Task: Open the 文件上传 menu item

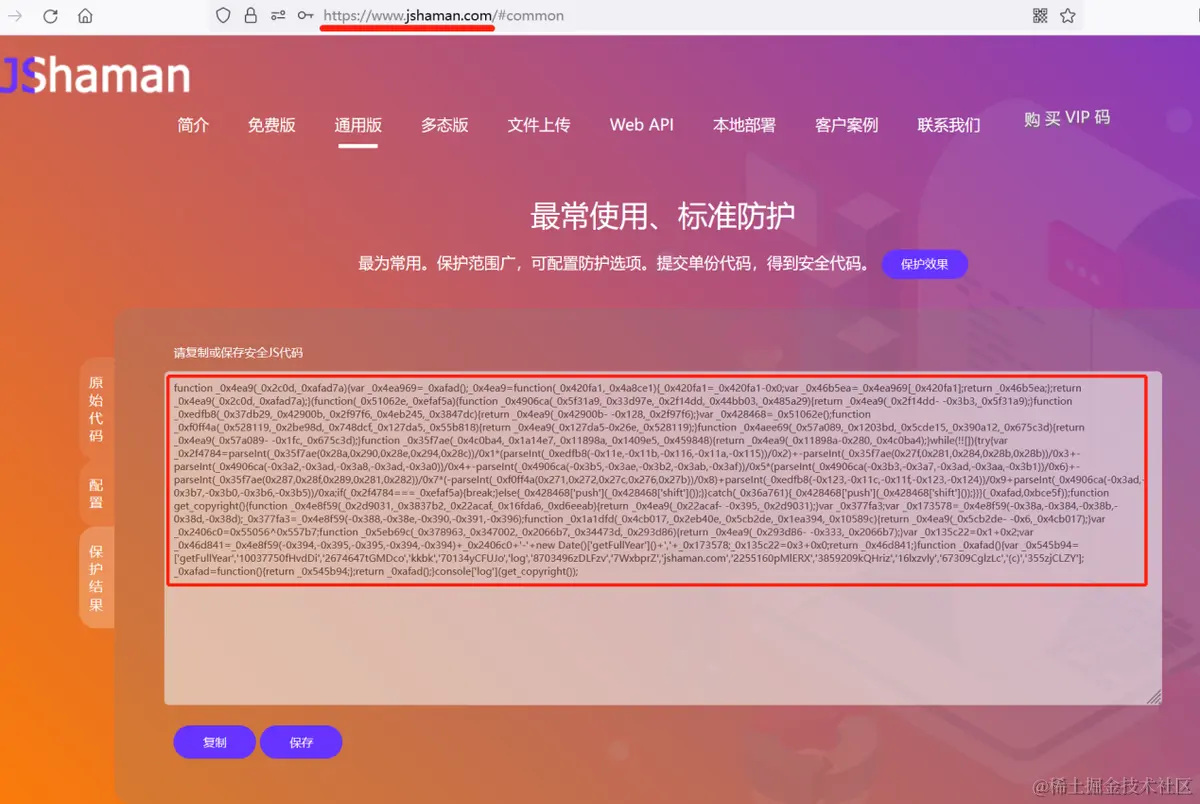Action: coord(539,125)
